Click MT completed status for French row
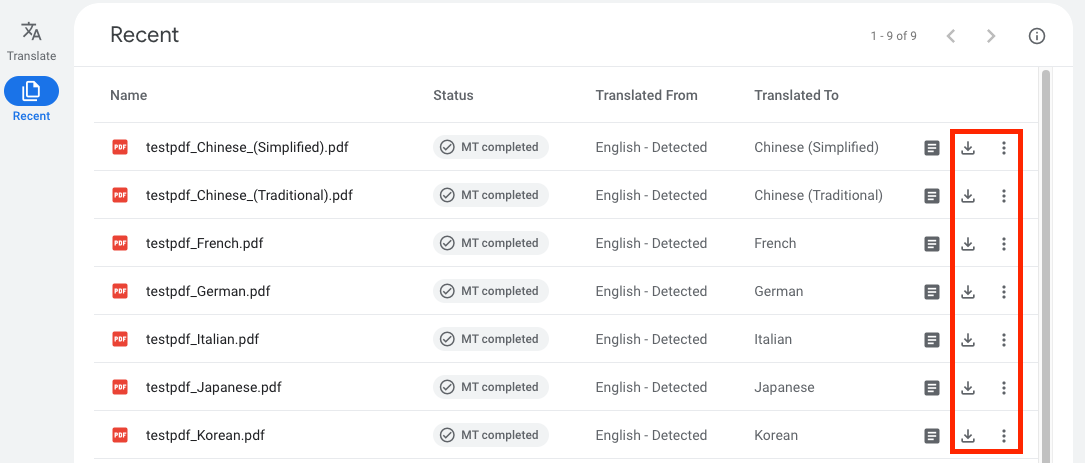Image resolution: width=1085 pixels, height=463 pixels. pyautogui.click(x=491, y=243)
